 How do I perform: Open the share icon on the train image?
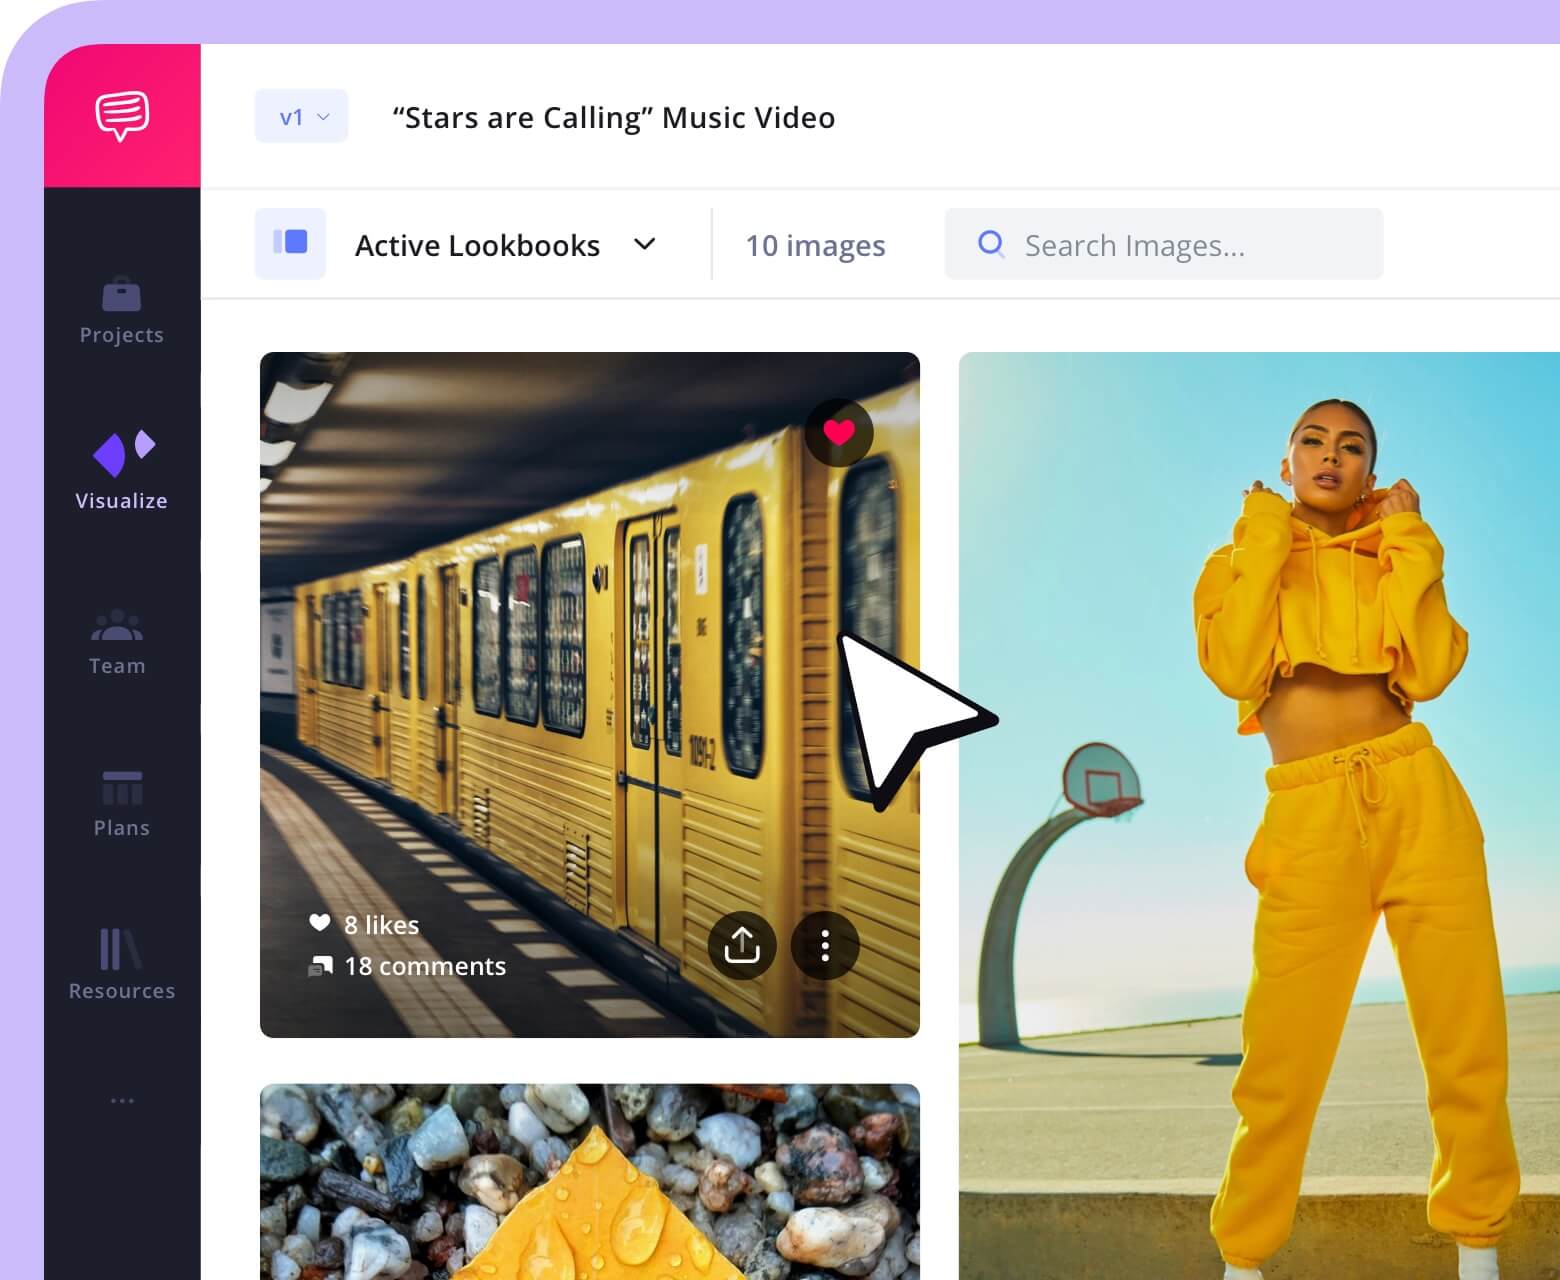(741, 945)
